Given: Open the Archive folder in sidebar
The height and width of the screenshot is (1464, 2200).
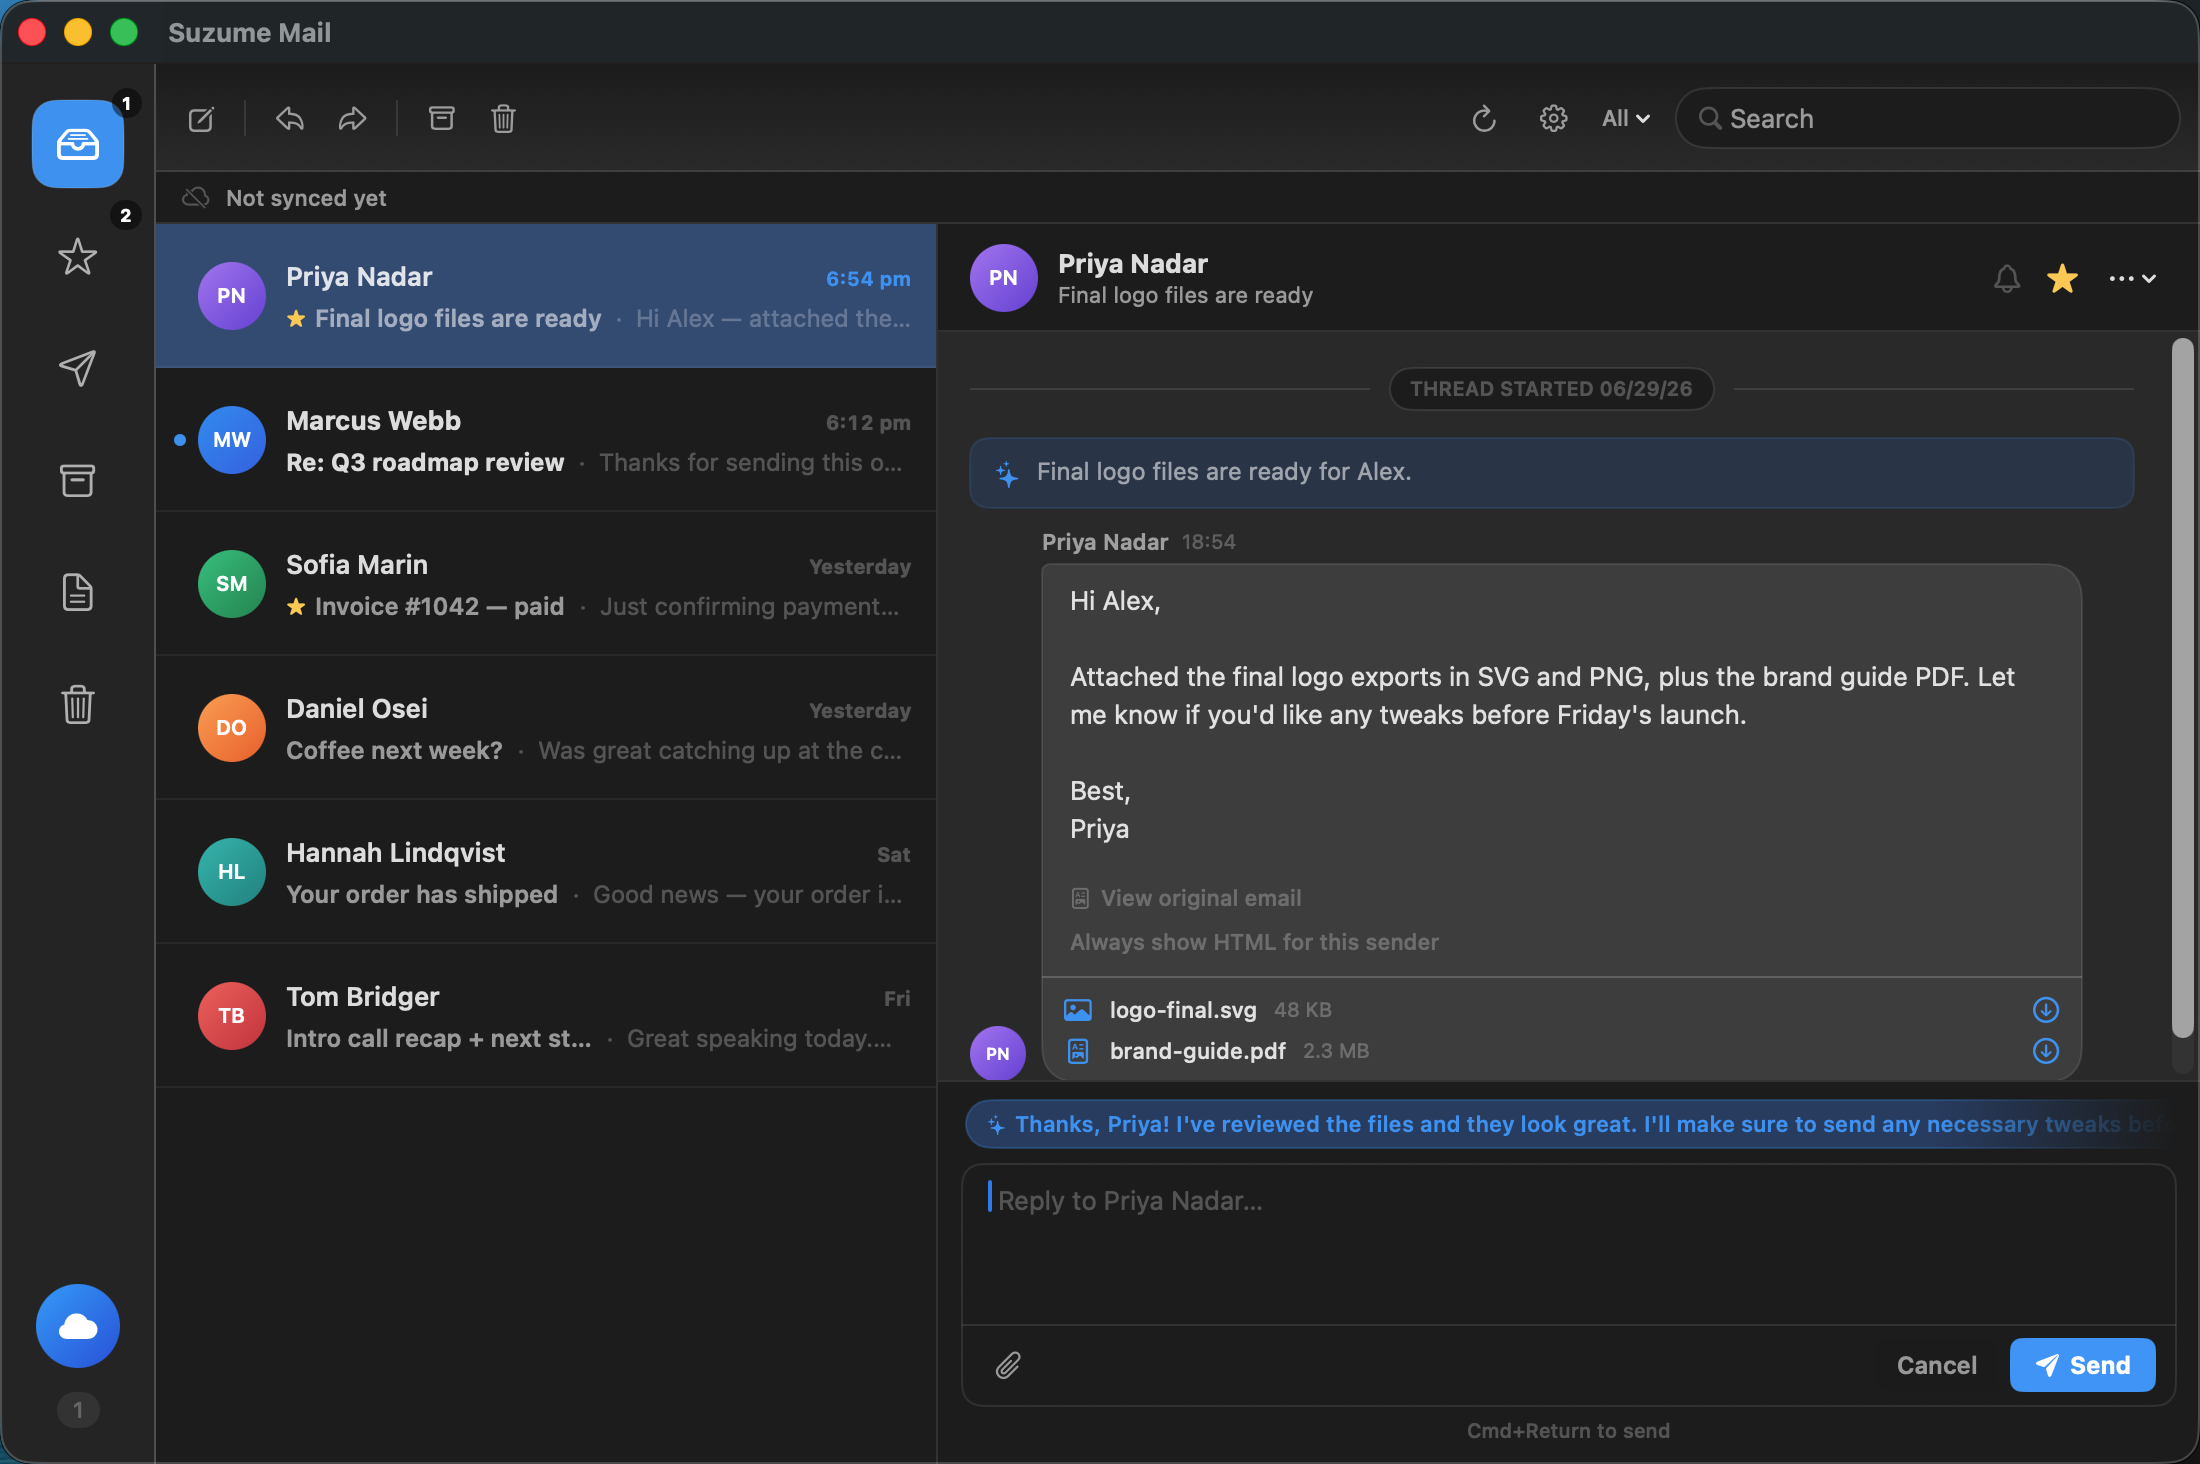Looking at the screenshot, I should point(78,480).
